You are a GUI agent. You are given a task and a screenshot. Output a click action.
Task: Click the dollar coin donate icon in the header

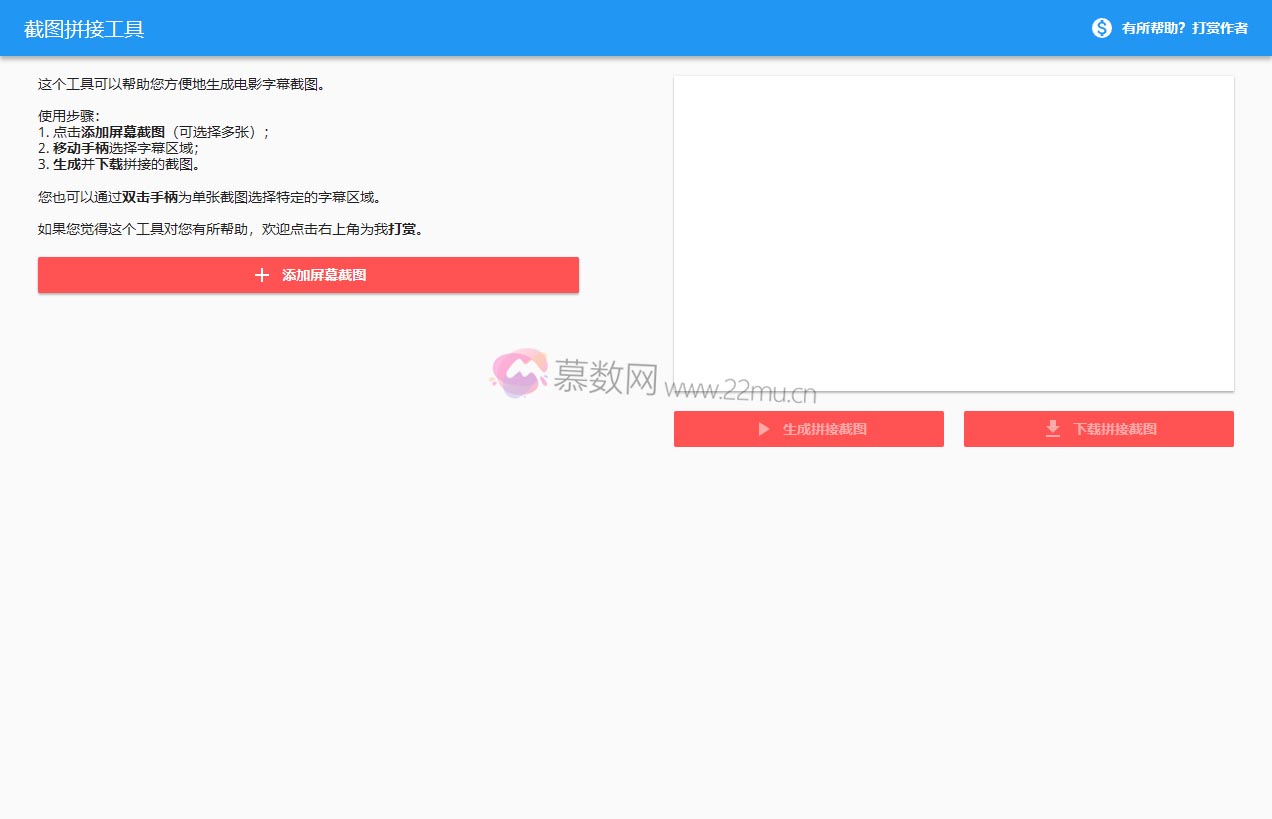[1101, 28]
